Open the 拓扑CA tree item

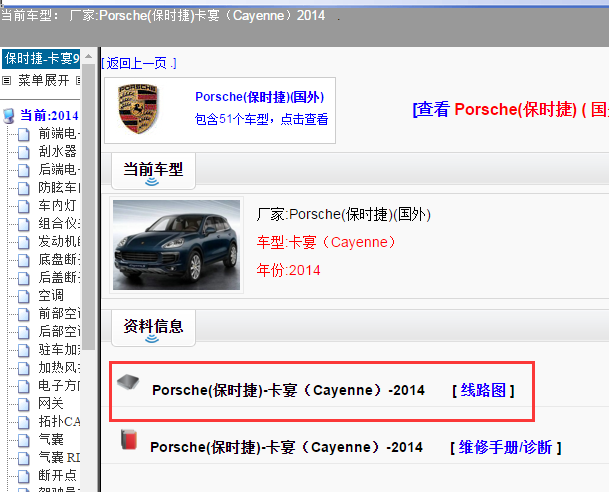pos(59,421)
